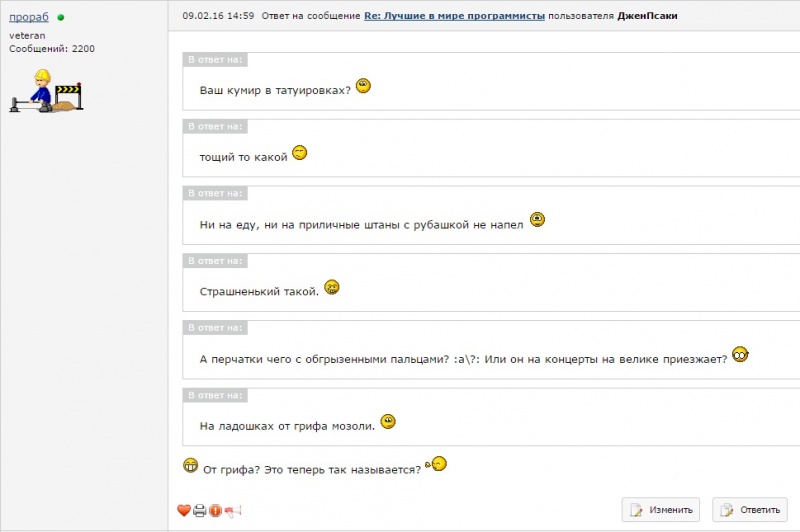Screen dimensions: 800x532
Task: Click the grinning smiley before 'От грифа?'
Action: pos(191,465)
